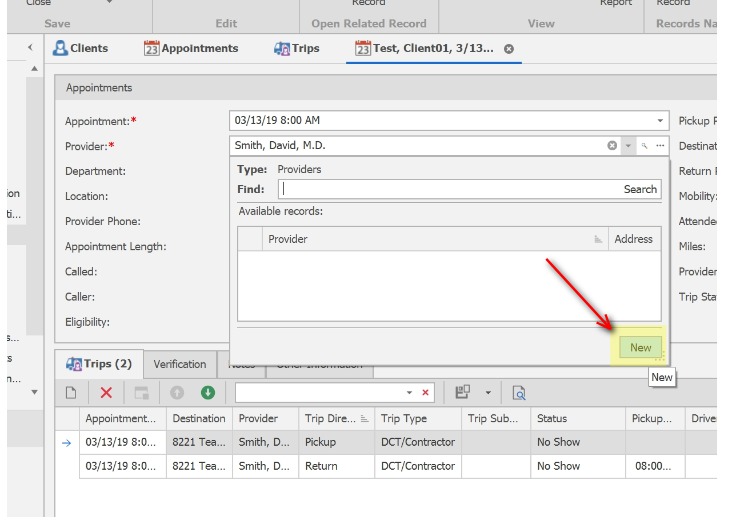Image resolution: width=730 pixels, height=526 pixels.
Task: Switch to the Appointments tab
Action: (191, 48)
